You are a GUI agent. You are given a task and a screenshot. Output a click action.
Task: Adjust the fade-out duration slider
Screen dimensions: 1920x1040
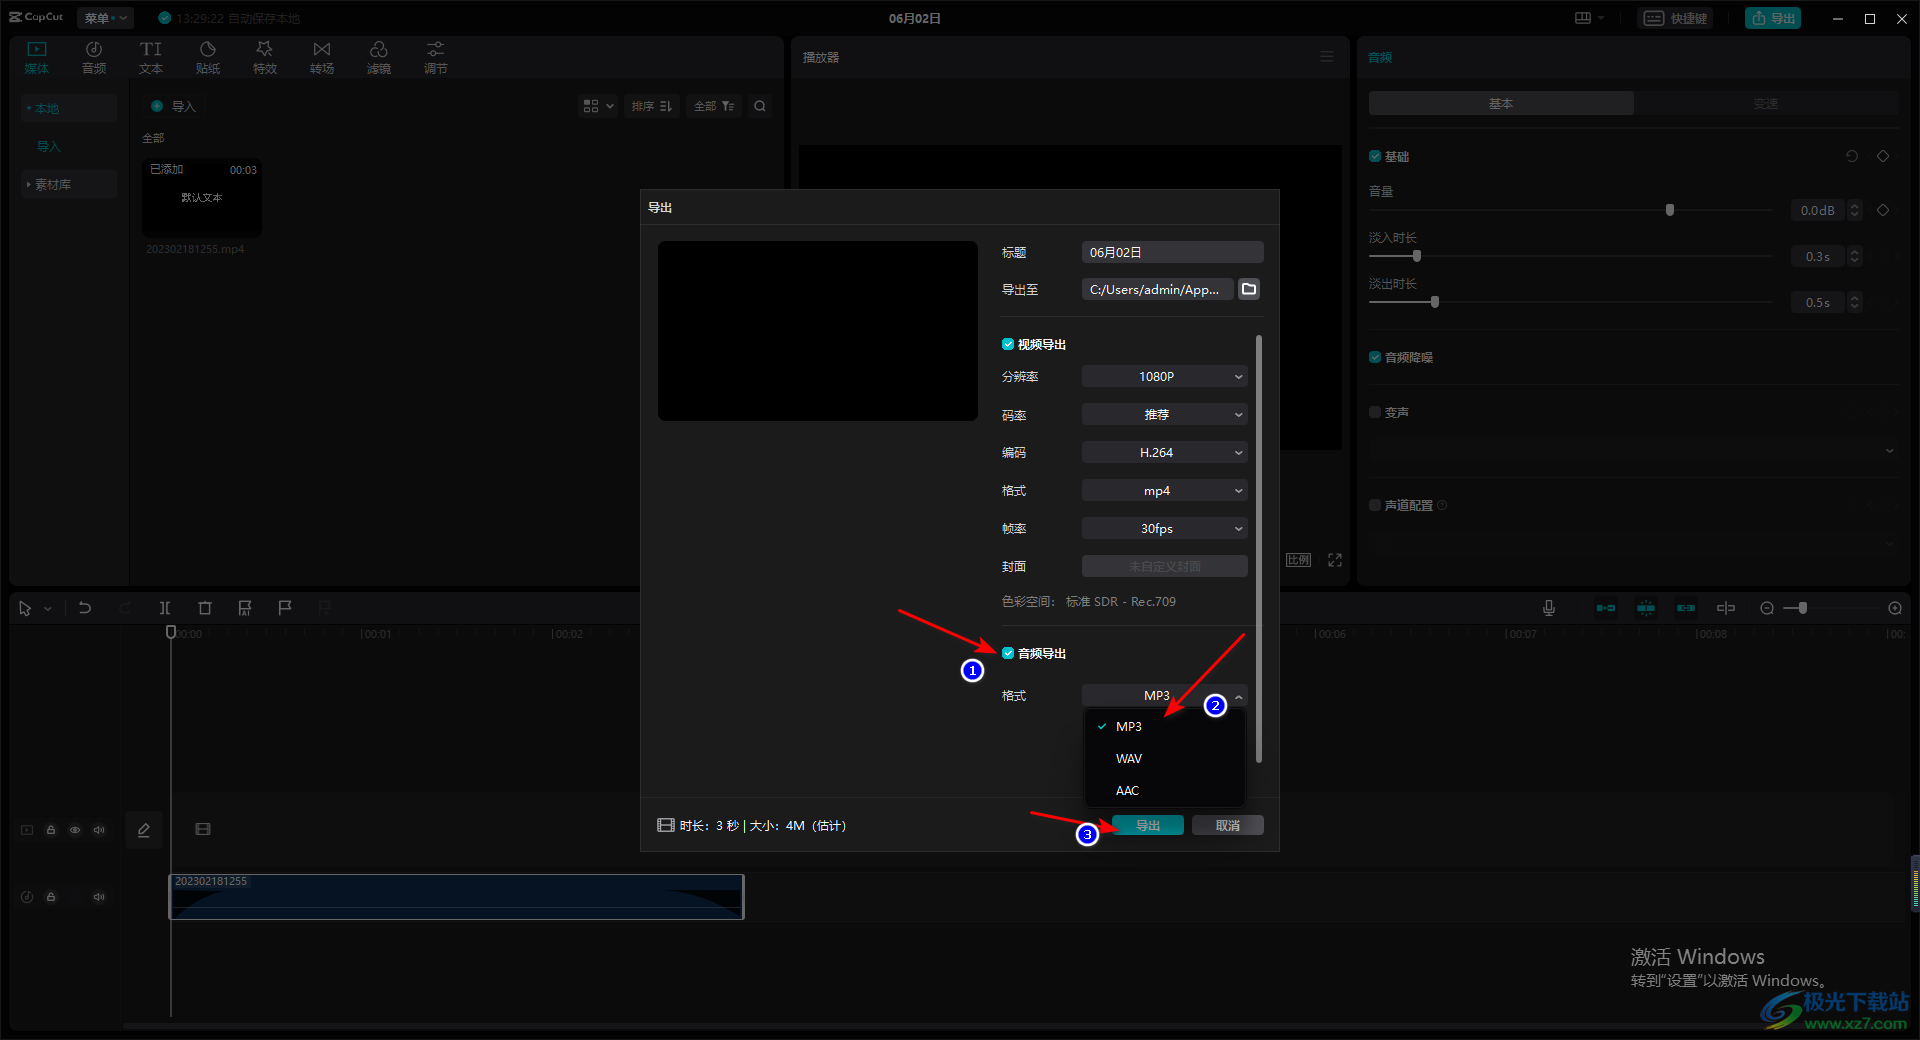tap(1435, 302)
